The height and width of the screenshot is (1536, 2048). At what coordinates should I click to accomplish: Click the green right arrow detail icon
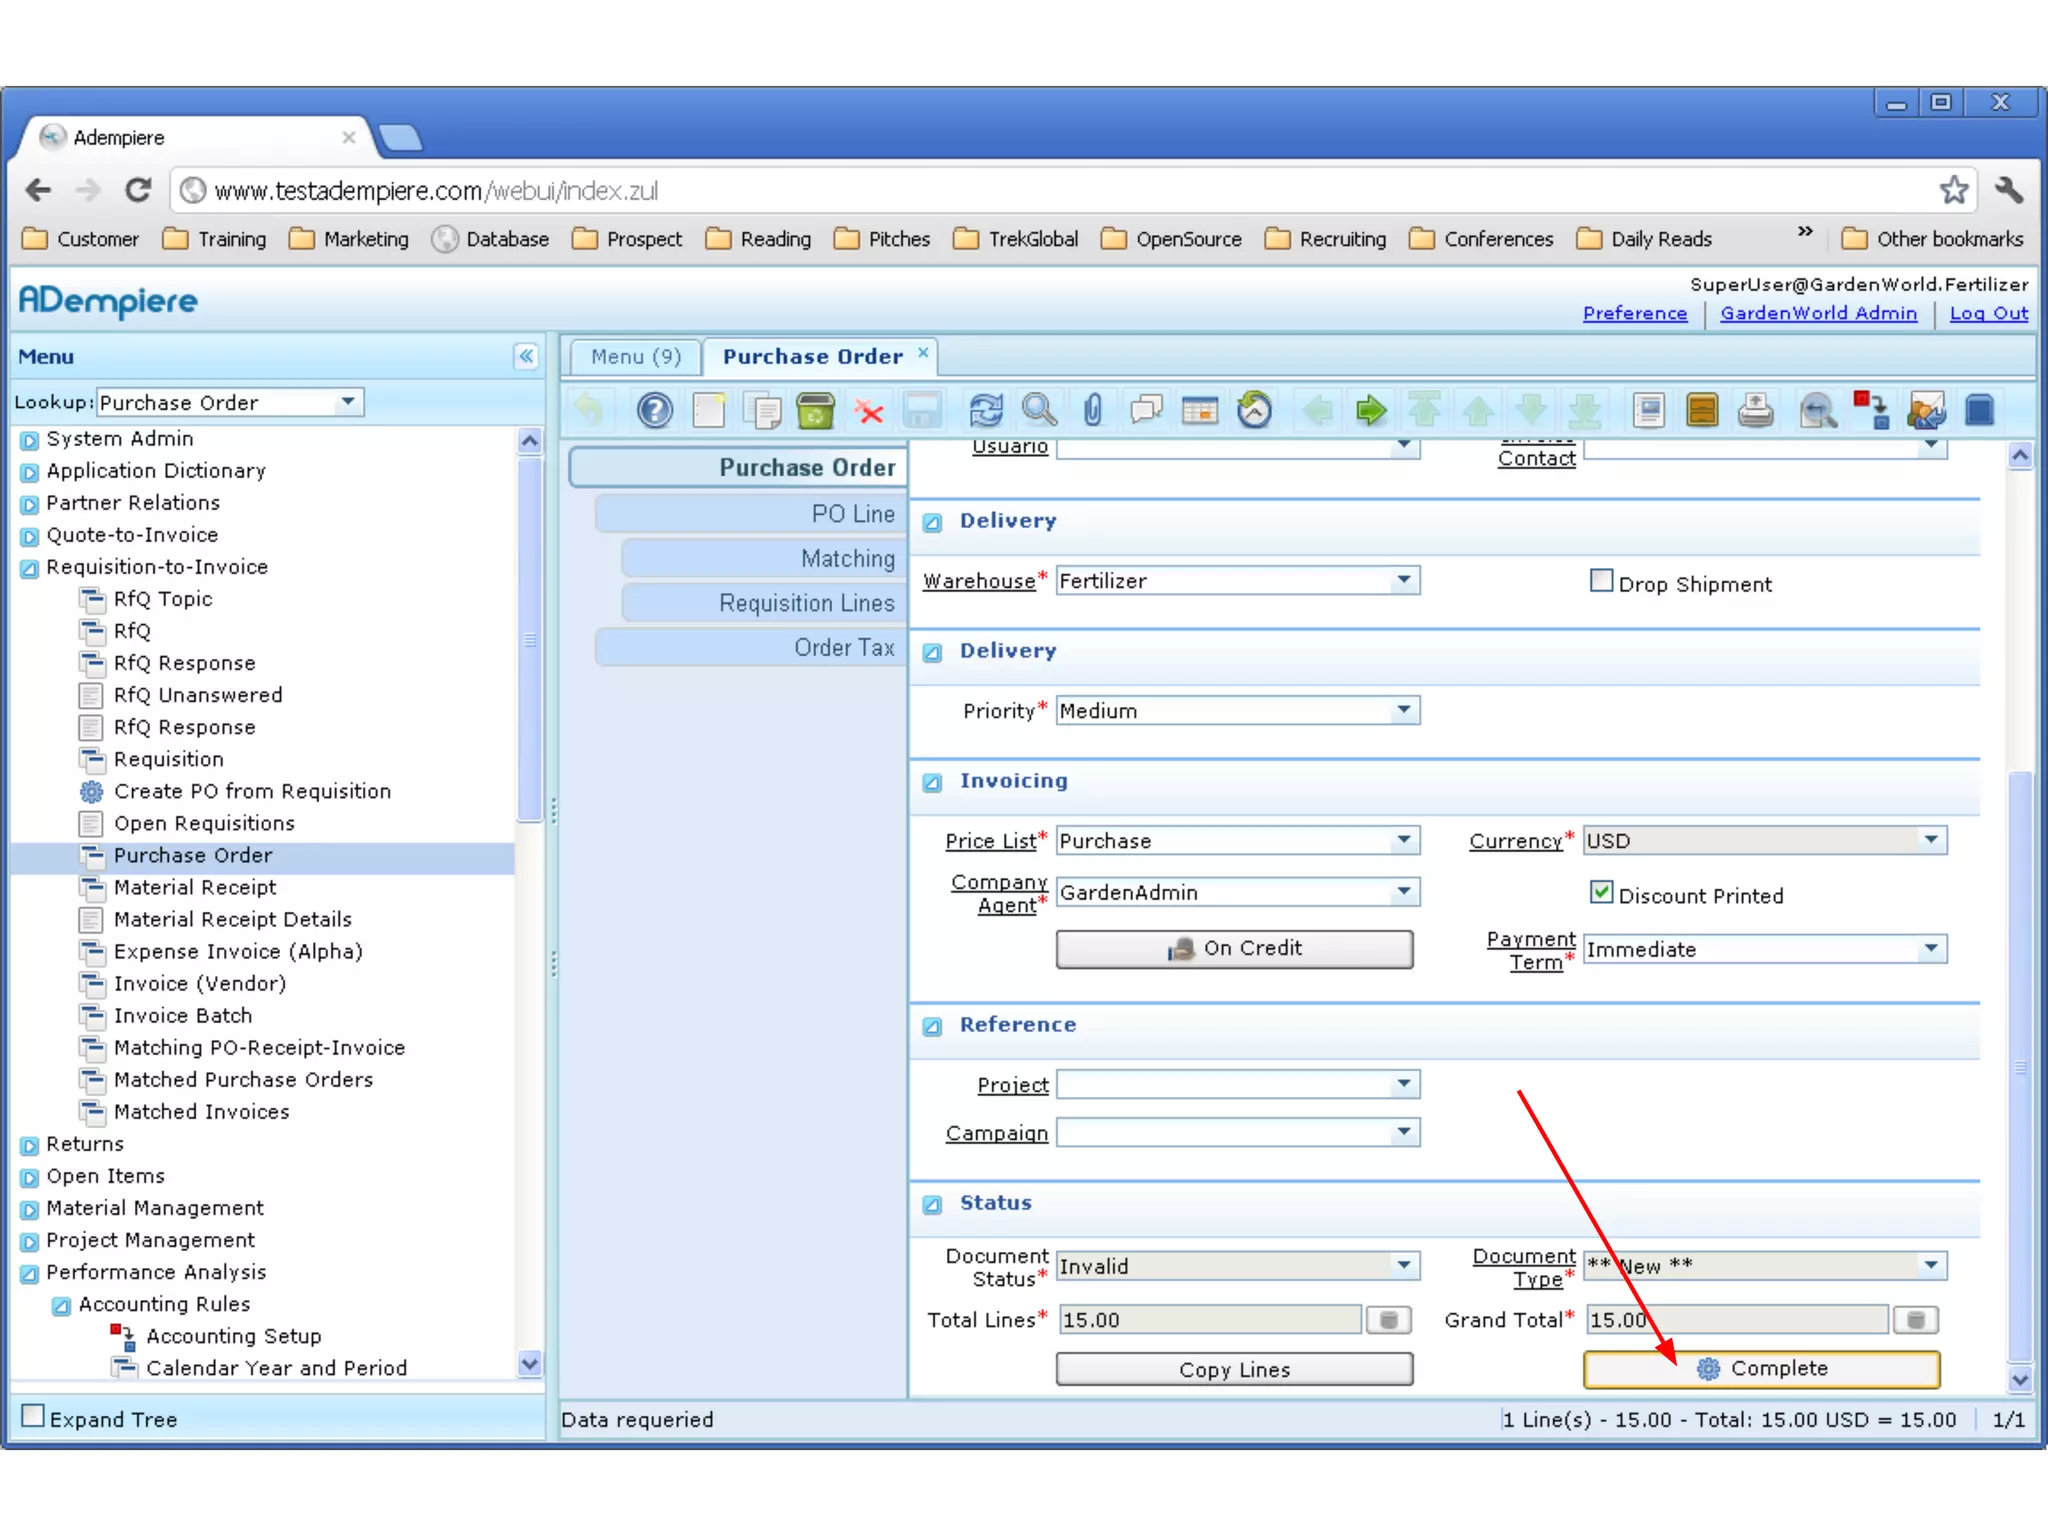[1371, 410]
